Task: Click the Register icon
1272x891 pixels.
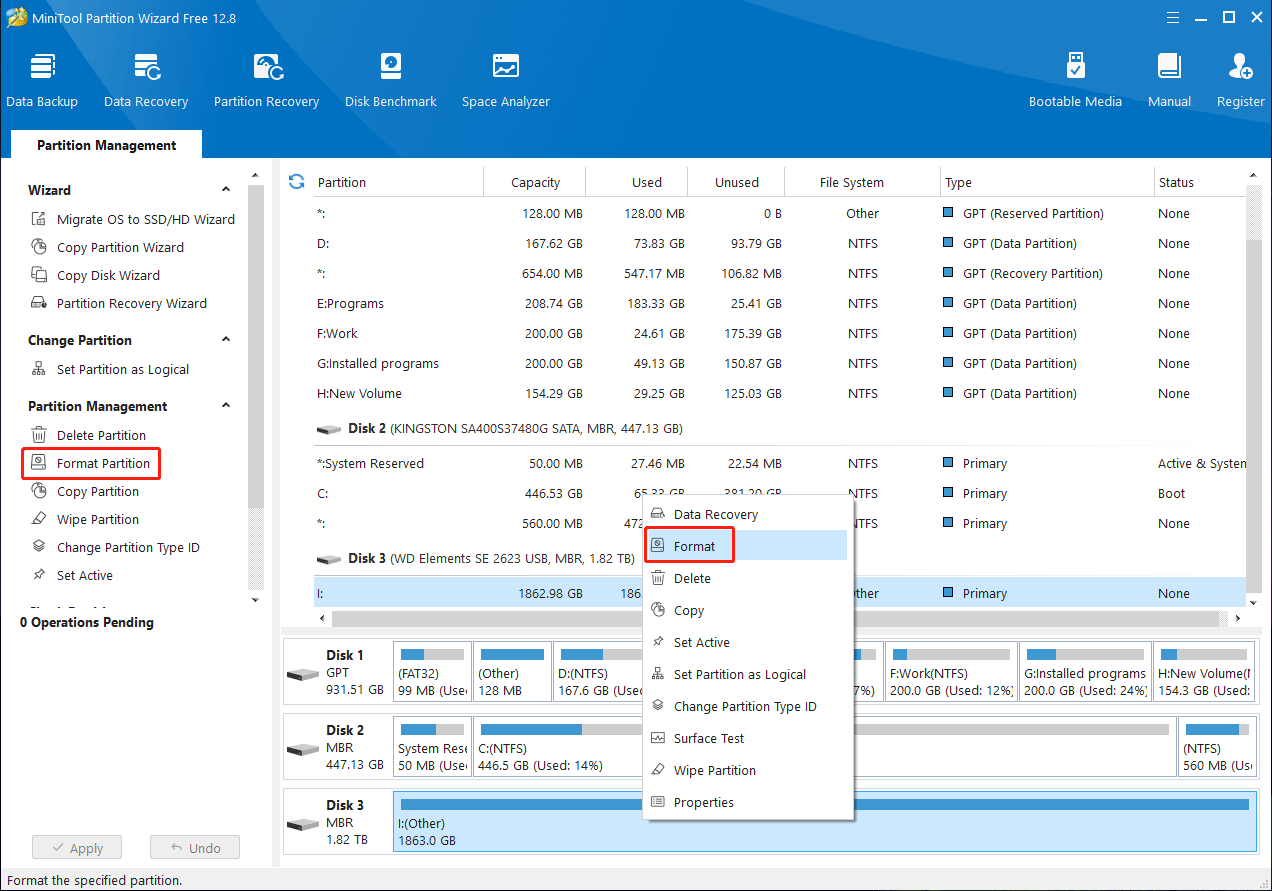Action: pos(1240,78)
